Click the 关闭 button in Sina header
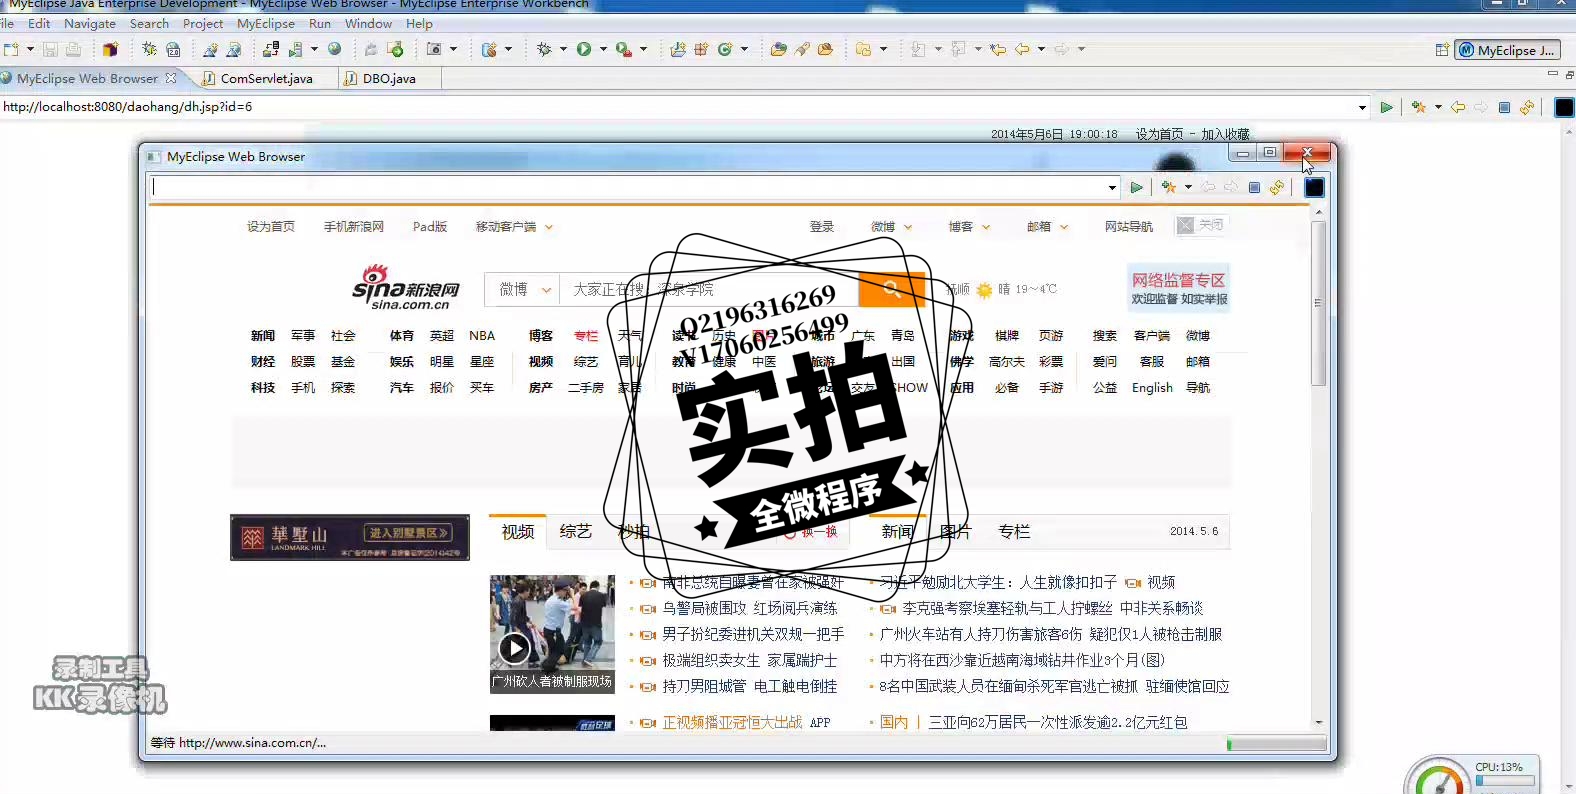The height and width of the screenshot is (794, 1576). click(x=1201, y=225)
